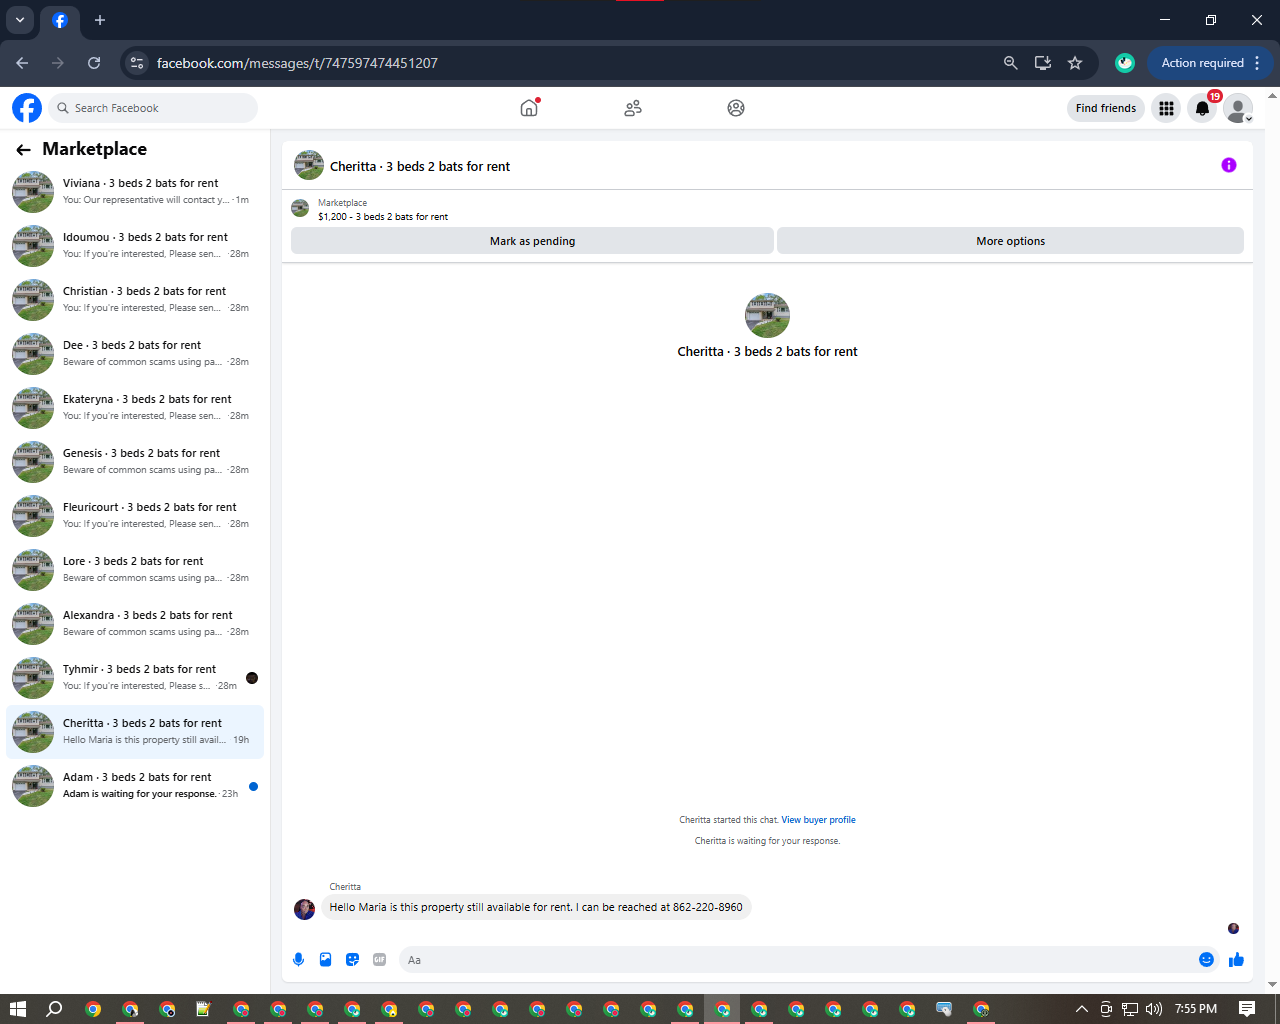This screenshot has width=1280, height=1024.
Task: Open the notifications bell icon
Action: [1202, 108]
